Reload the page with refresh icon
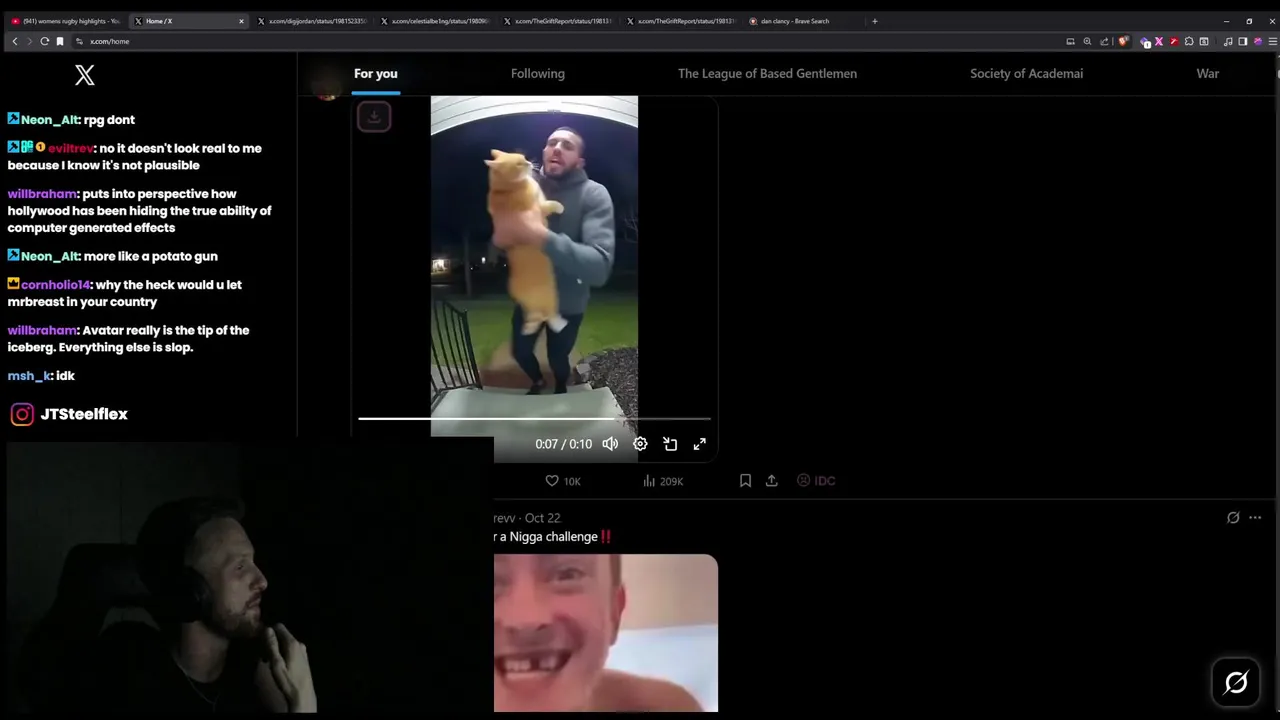The width and height of the screenshot is (1280, 720). [44, 41]
